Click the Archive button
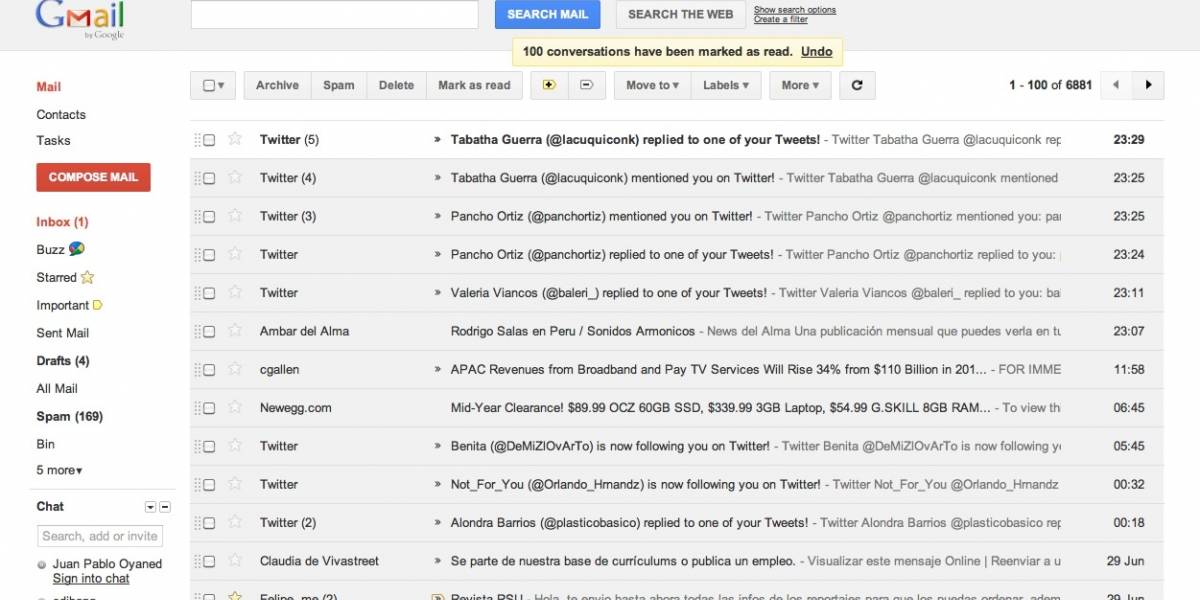 (277, 85)
